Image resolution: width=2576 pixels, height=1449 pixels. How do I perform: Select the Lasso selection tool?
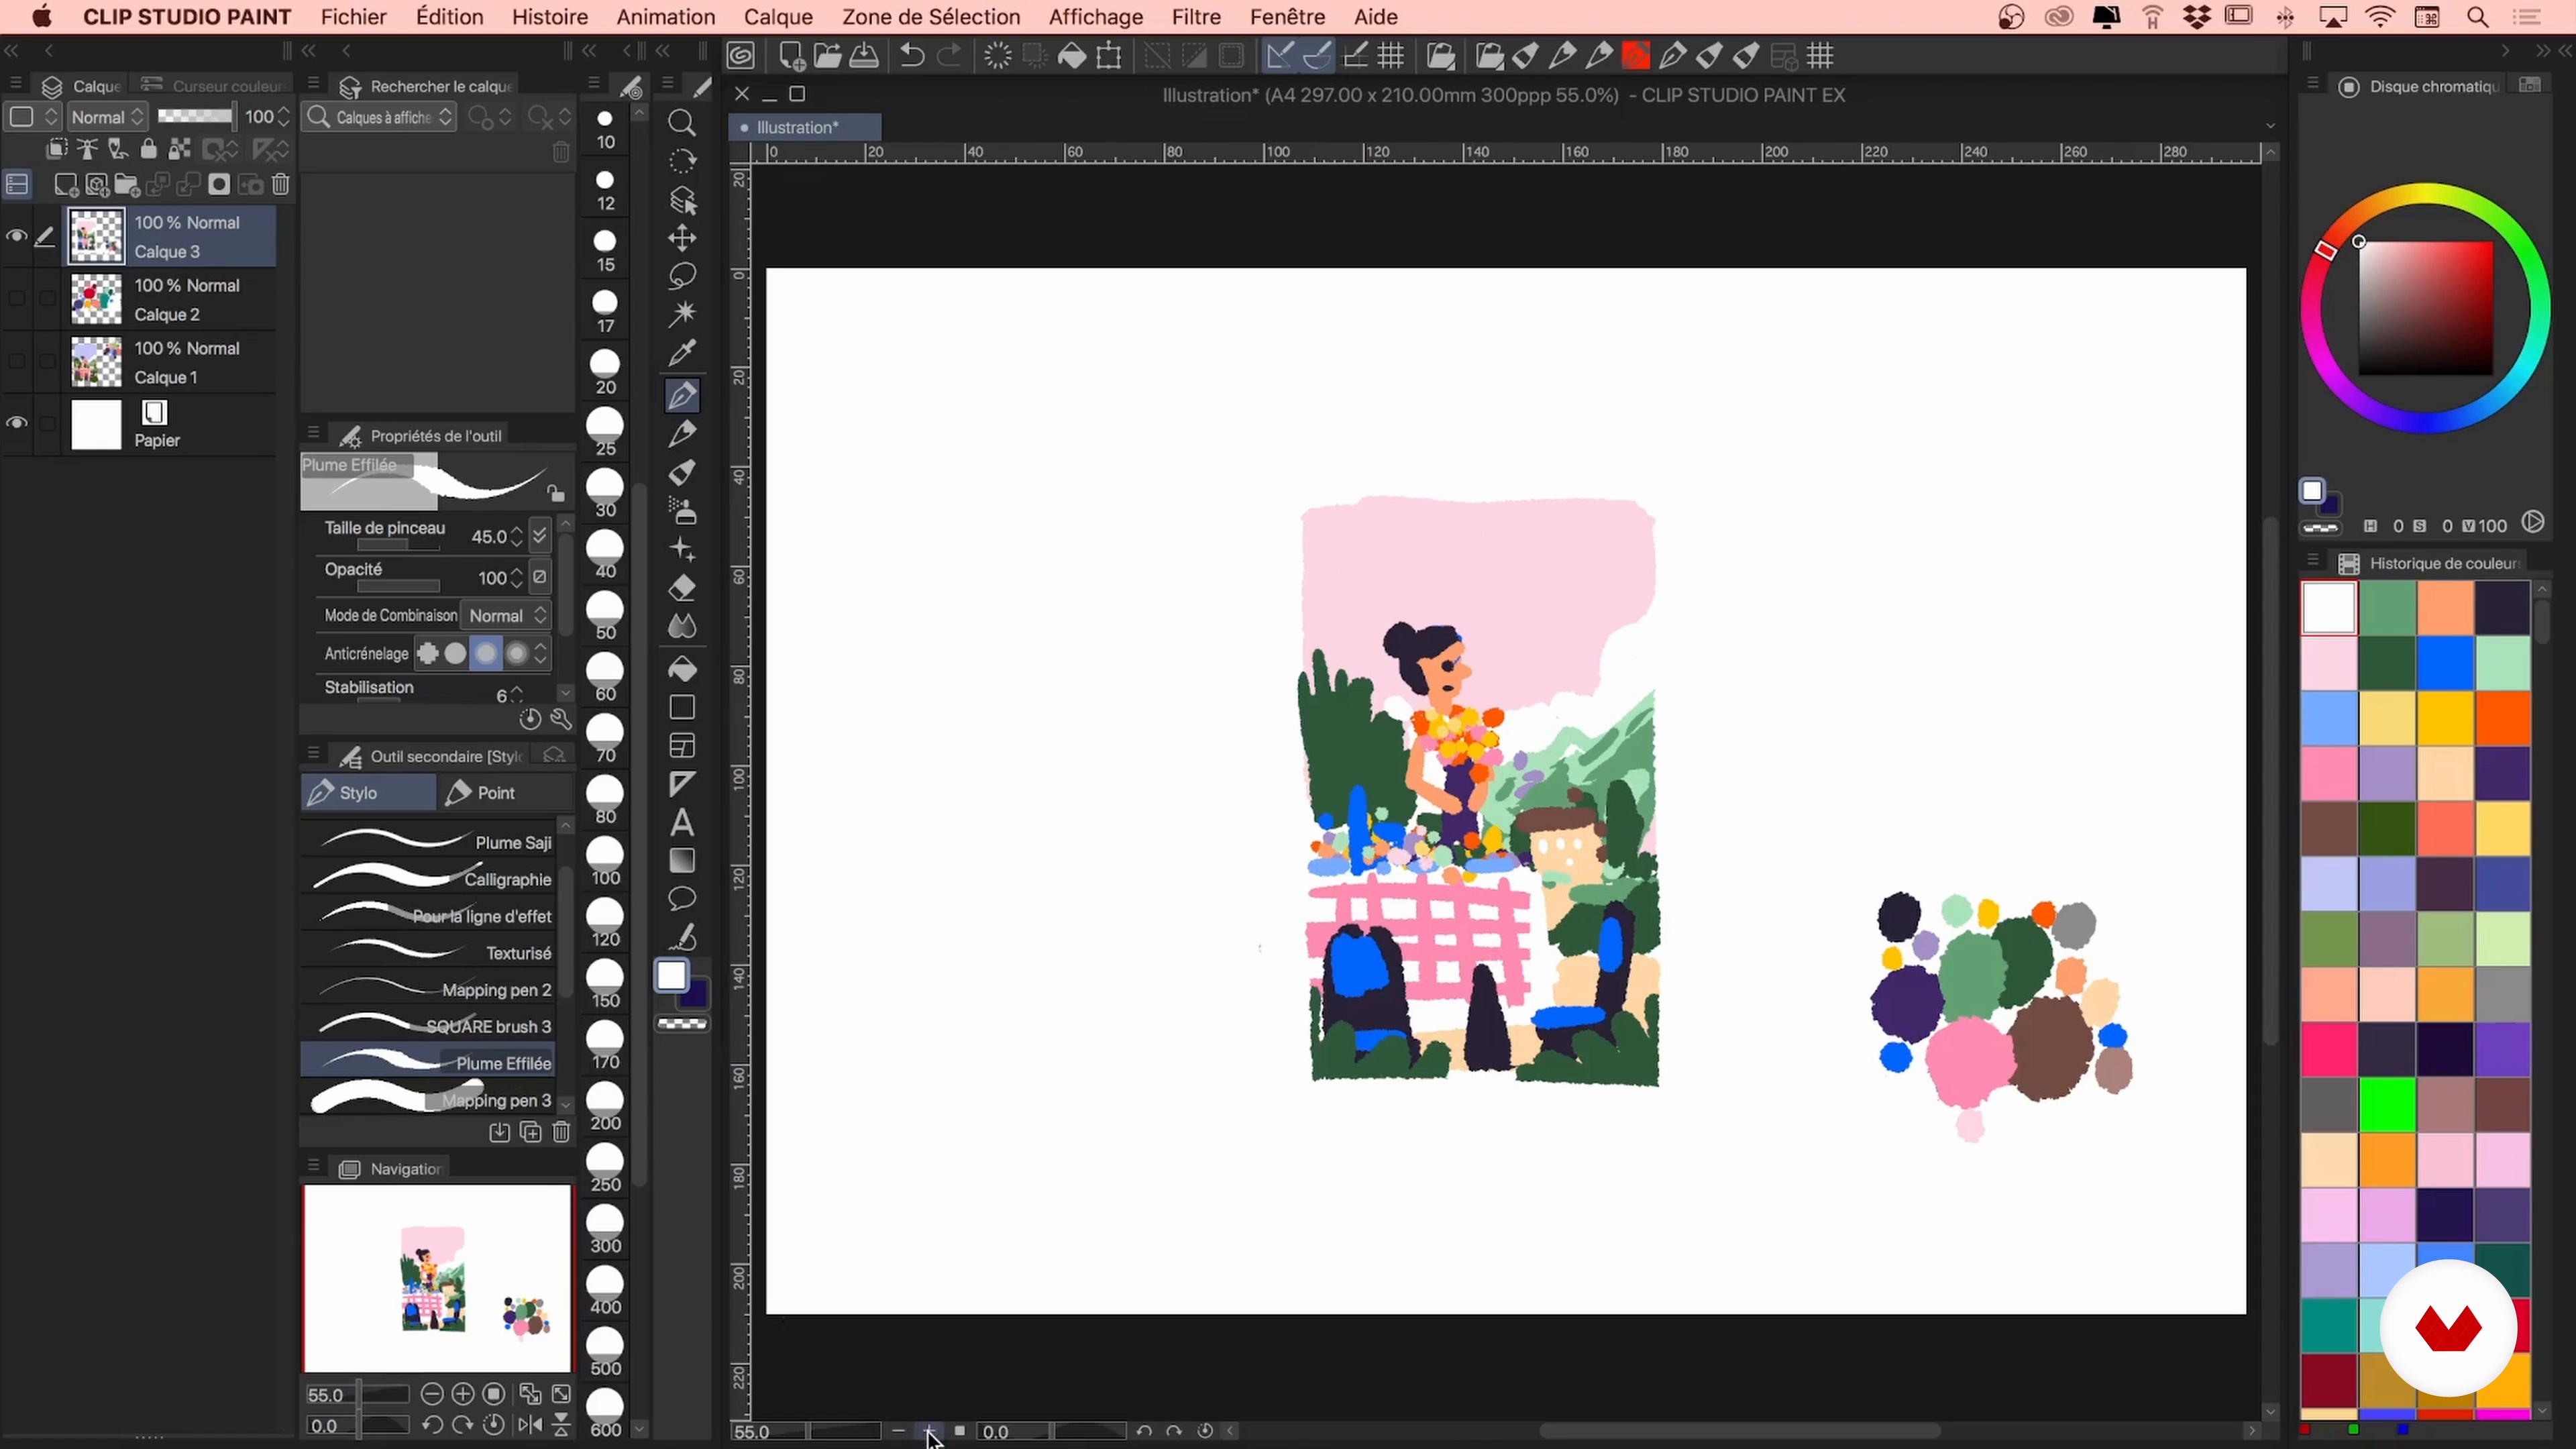pyautogui.click(x=682, y=276)
